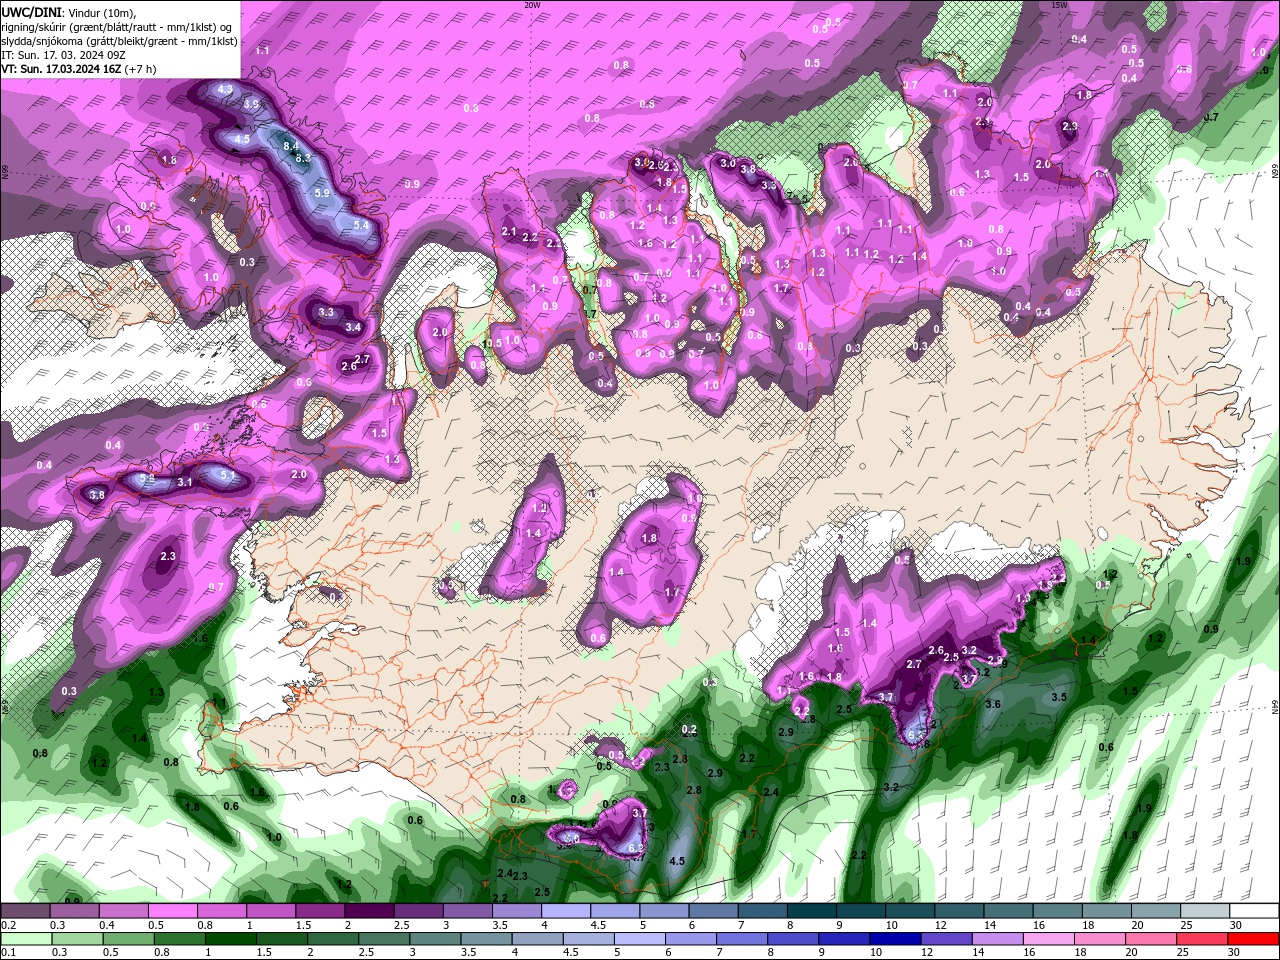
Task: Click the 0.1 label in the bottom legend row
Action: (8, 953)
